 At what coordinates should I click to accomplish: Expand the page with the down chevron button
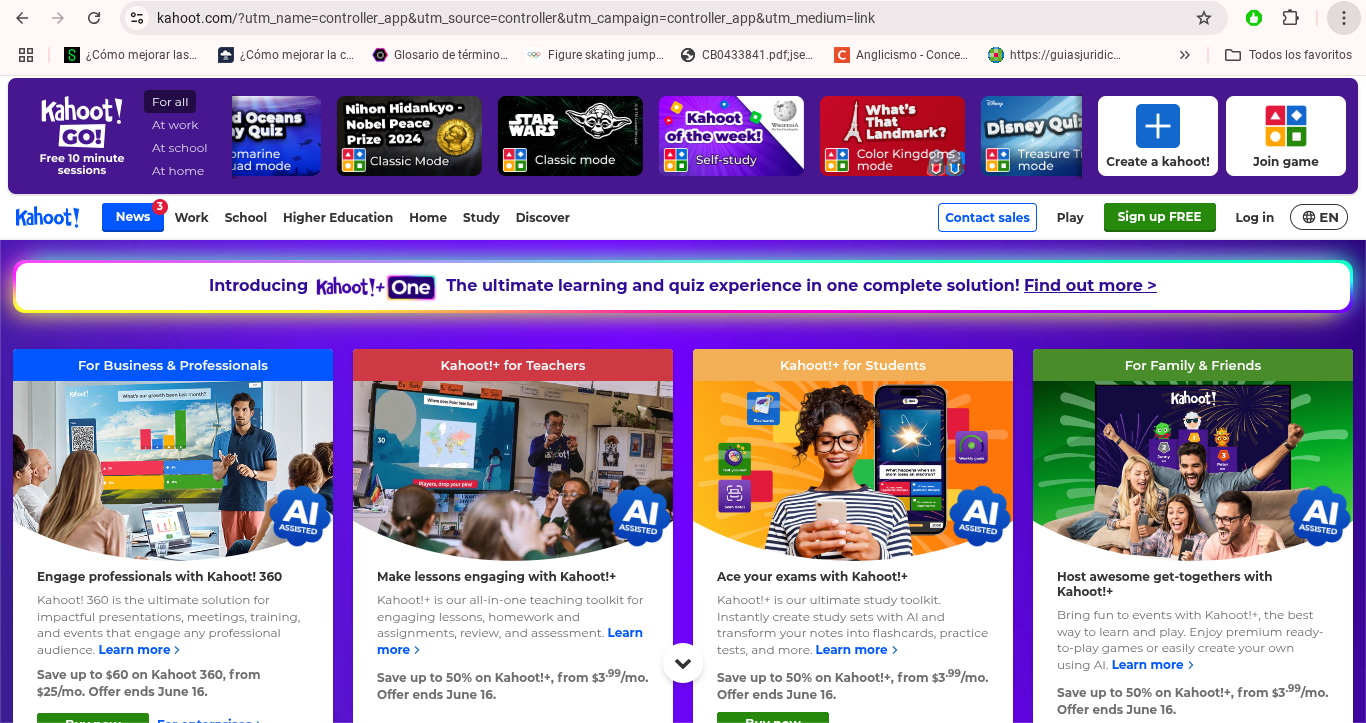pyautogui.click(x=683, y=662)
